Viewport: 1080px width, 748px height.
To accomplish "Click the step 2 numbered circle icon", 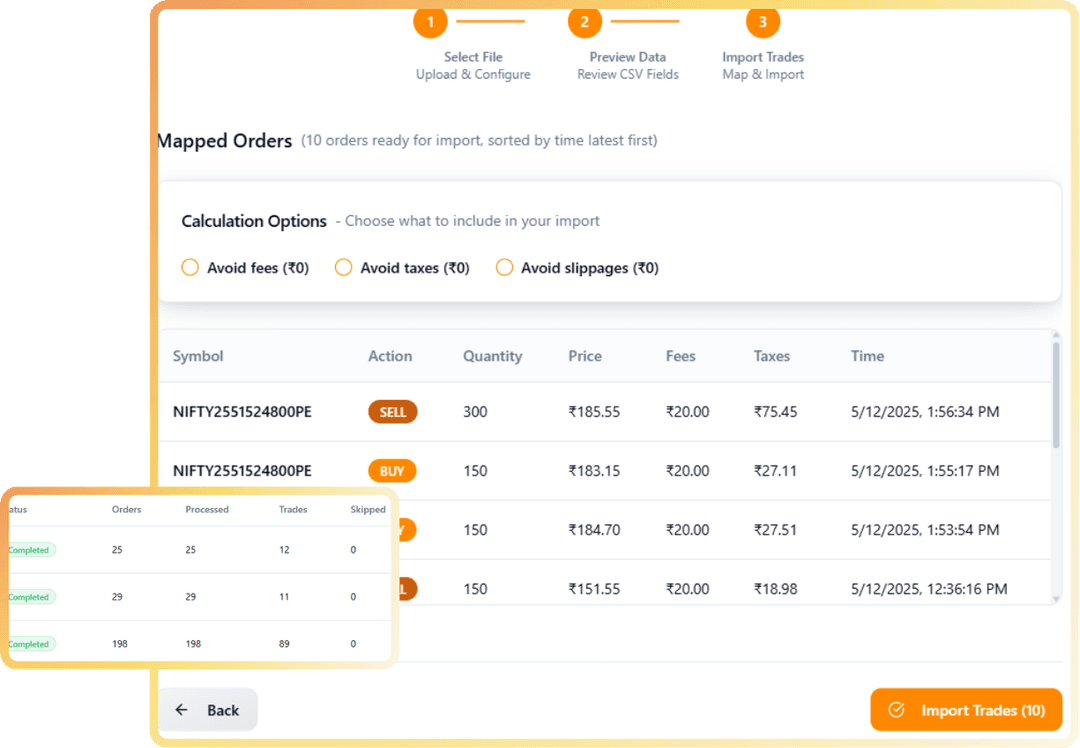I will click(x=584, y=21).
